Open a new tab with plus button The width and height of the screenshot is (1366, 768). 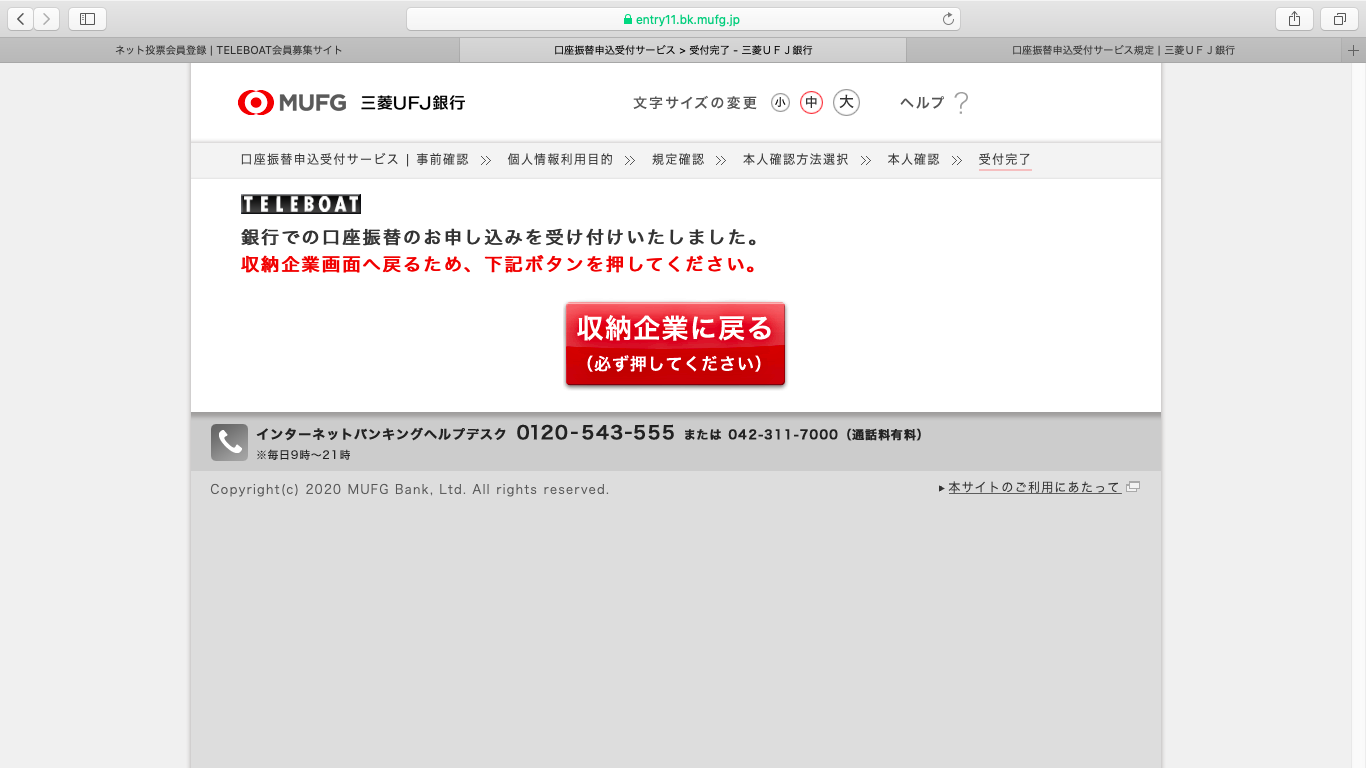coord(1355,50)
